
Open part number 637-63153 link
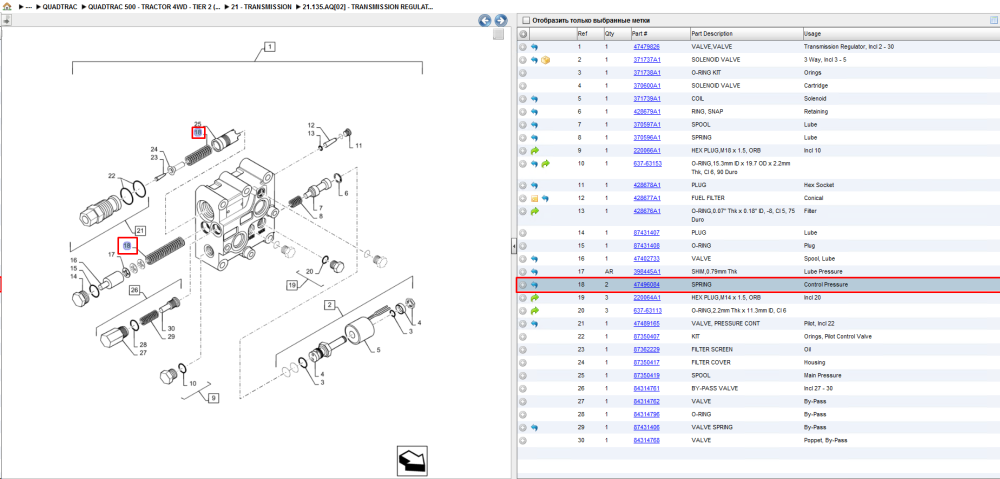(x=647, y=164)
